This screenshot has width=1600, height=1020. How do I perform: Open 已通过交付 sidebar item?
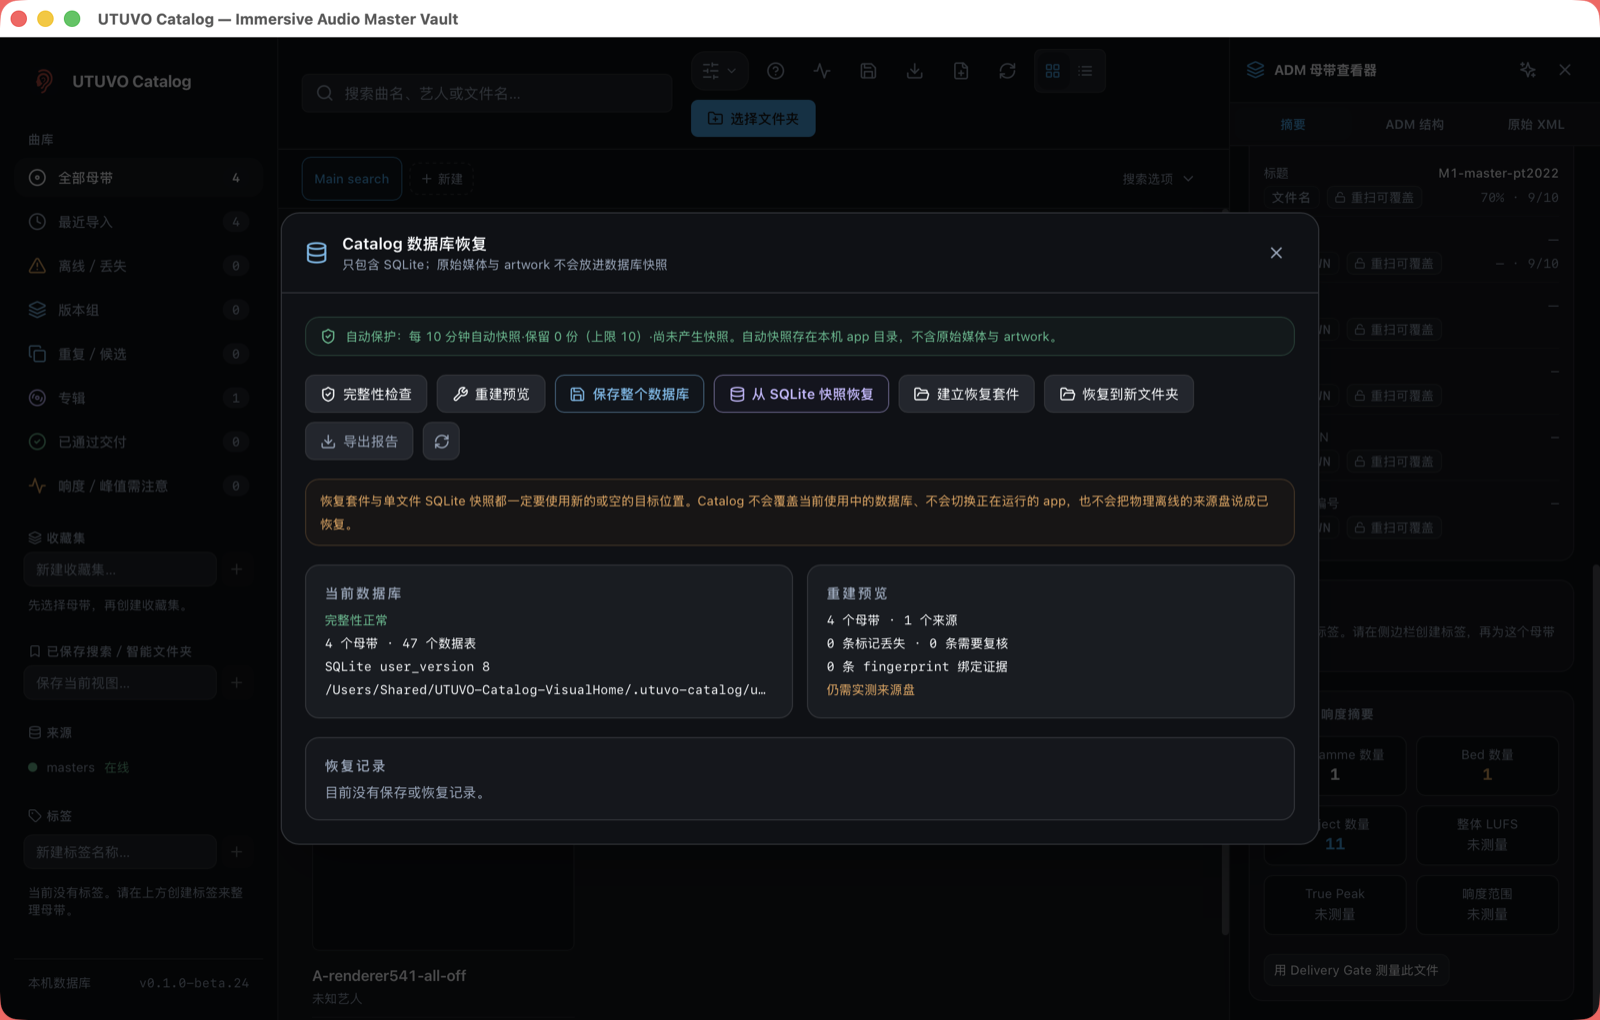(x=137, y=442)
